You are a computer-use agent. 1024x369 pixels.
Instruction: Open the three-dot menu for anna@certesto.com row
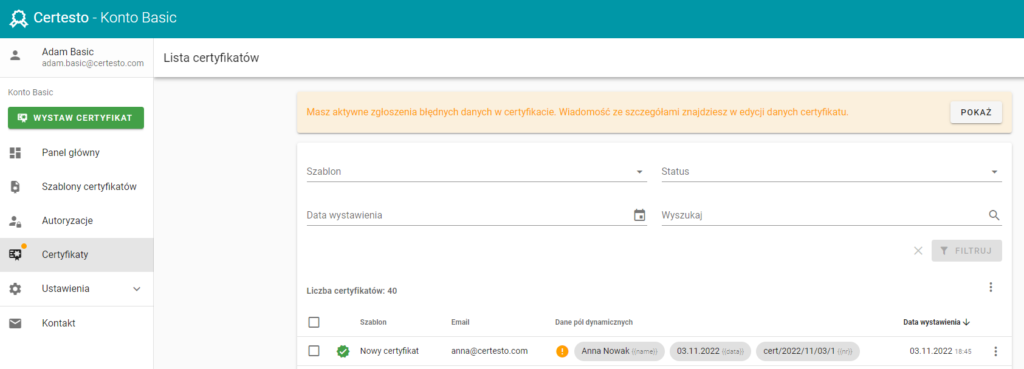[x=995, y=351]
